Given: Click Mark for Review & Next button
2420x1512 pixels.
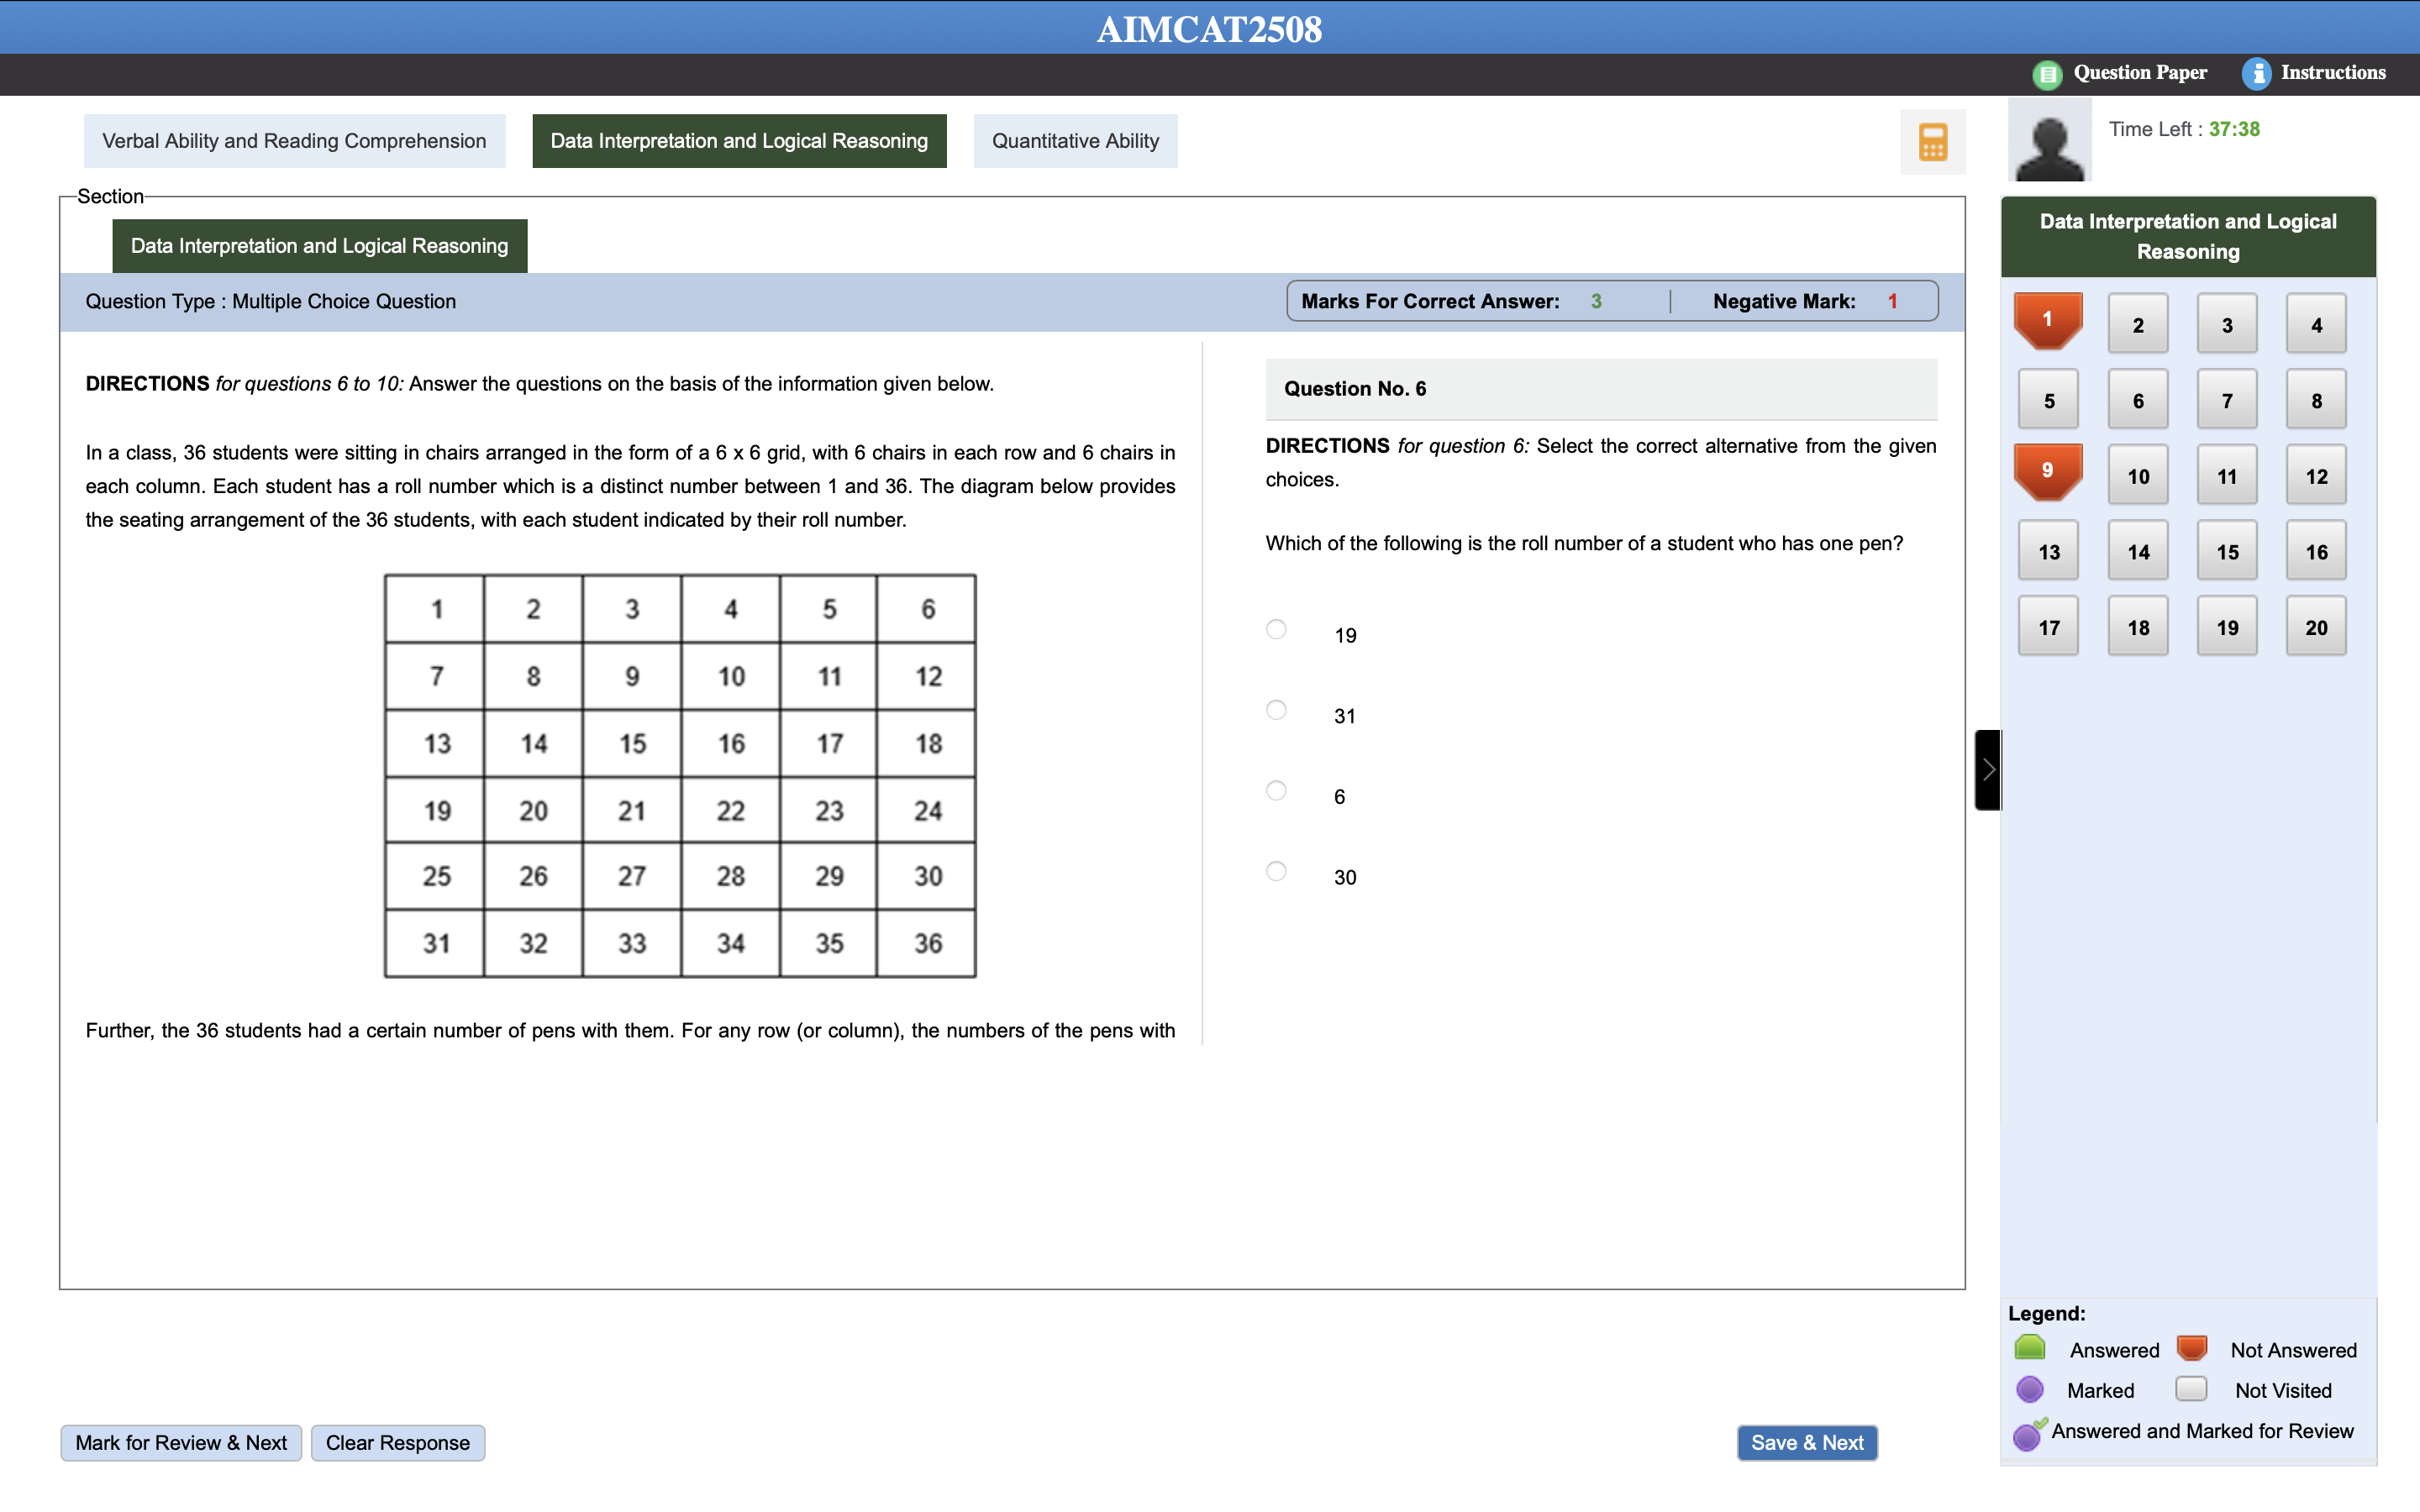Looking at the screenshot, I should click(180, 1442).
